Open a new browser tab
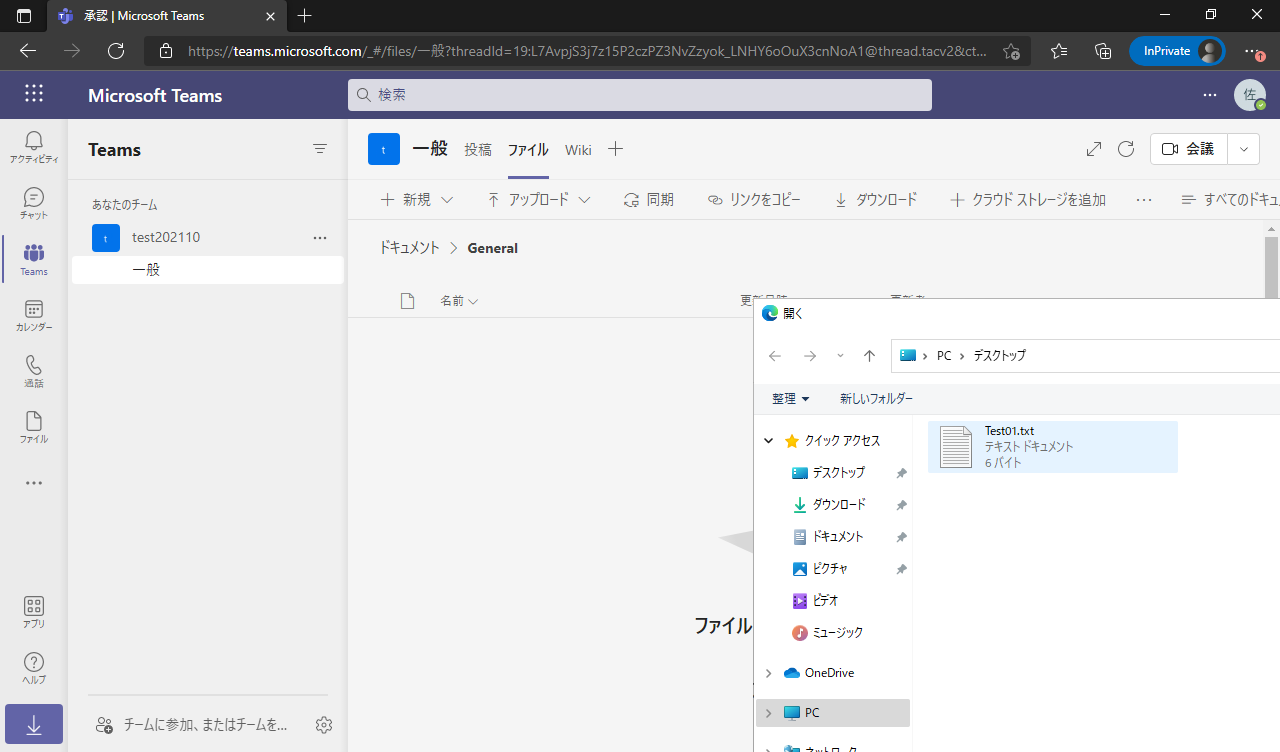Image resolution: width=1280 pixels, height=752 pixels. click(305, 15)
